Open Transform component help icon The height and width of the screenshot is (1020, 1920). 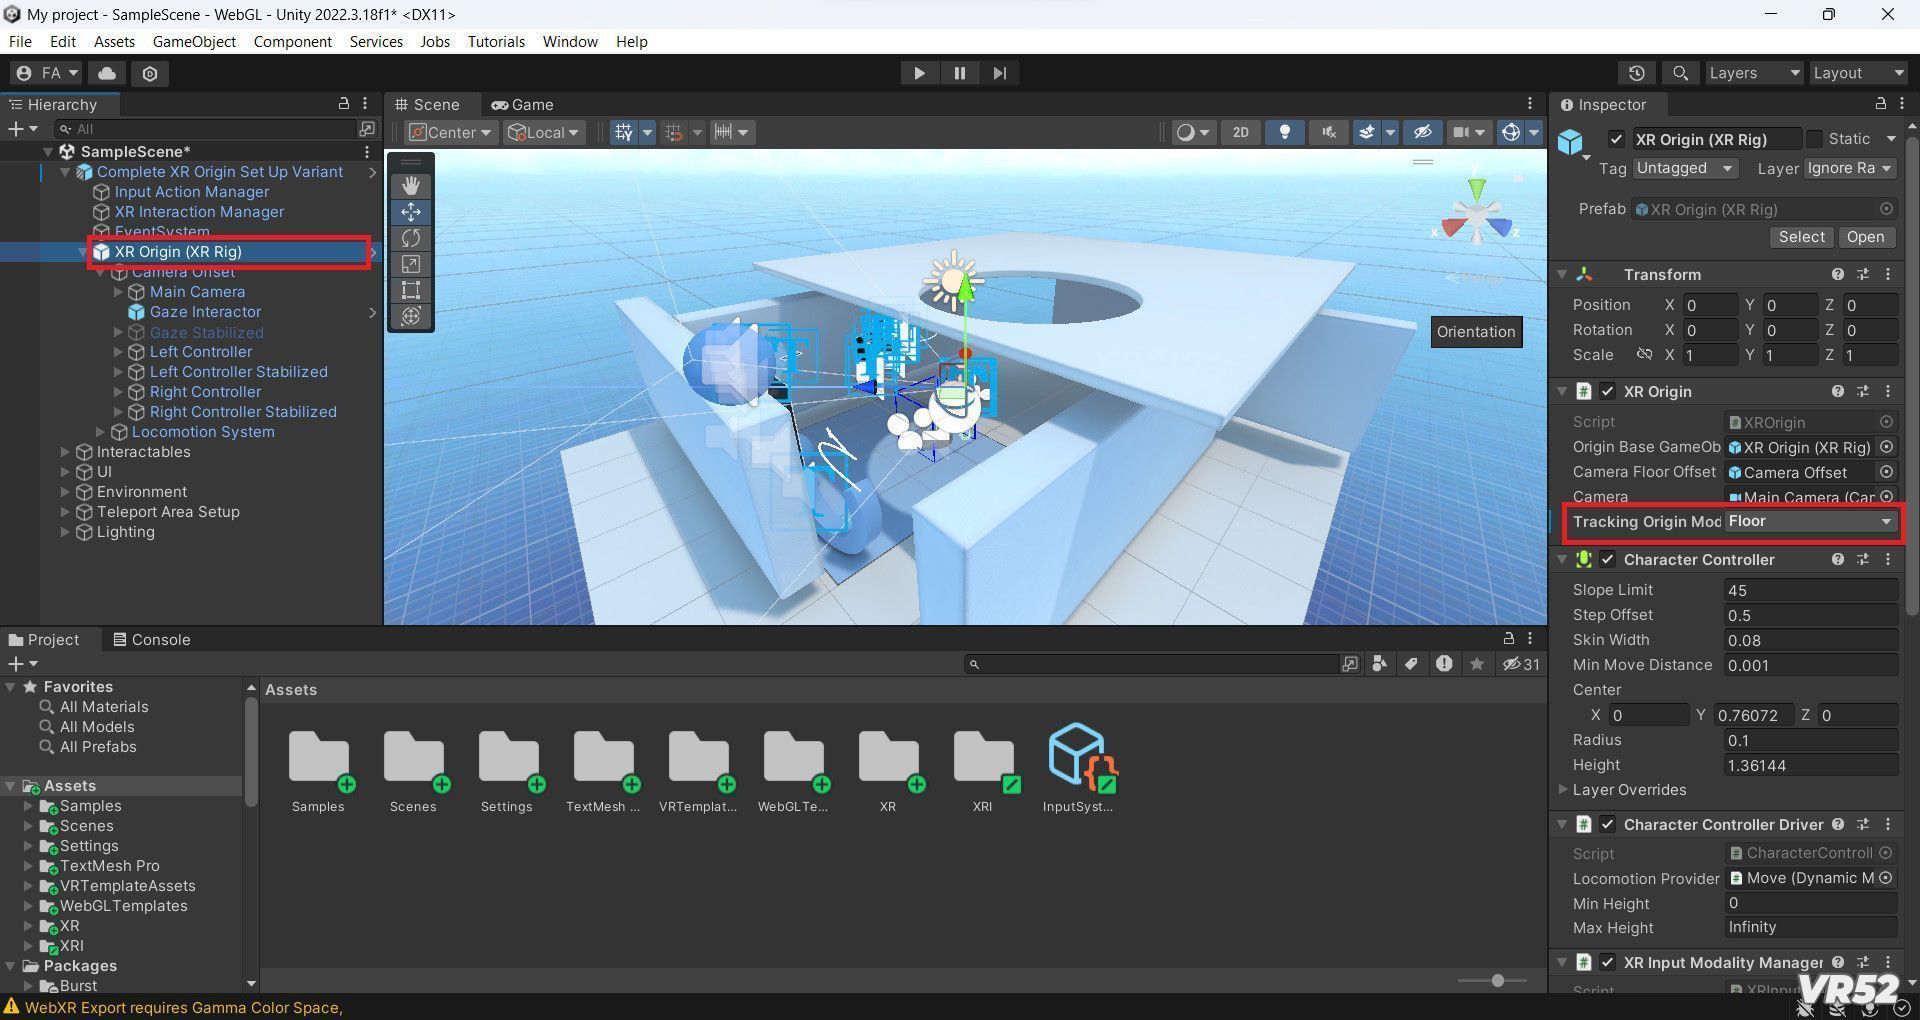(1837, 274)
